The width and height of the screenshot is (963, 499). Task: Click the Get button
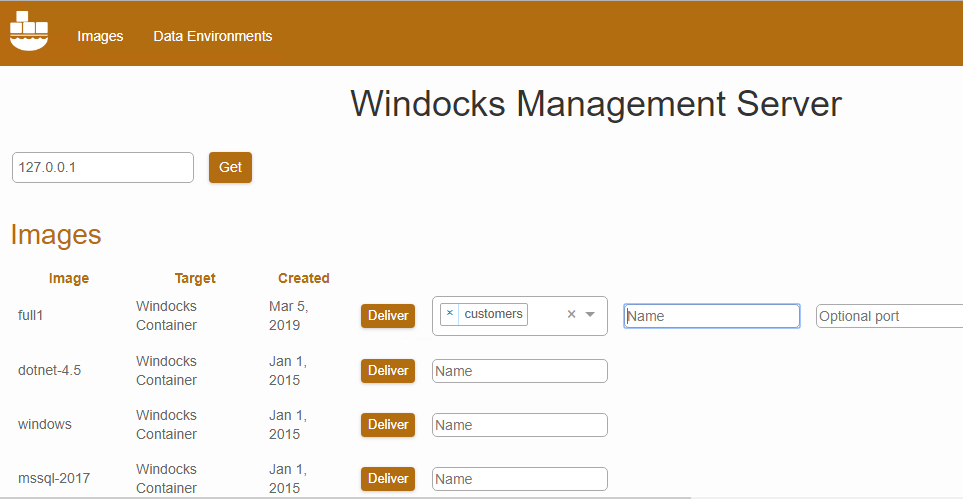230,167
